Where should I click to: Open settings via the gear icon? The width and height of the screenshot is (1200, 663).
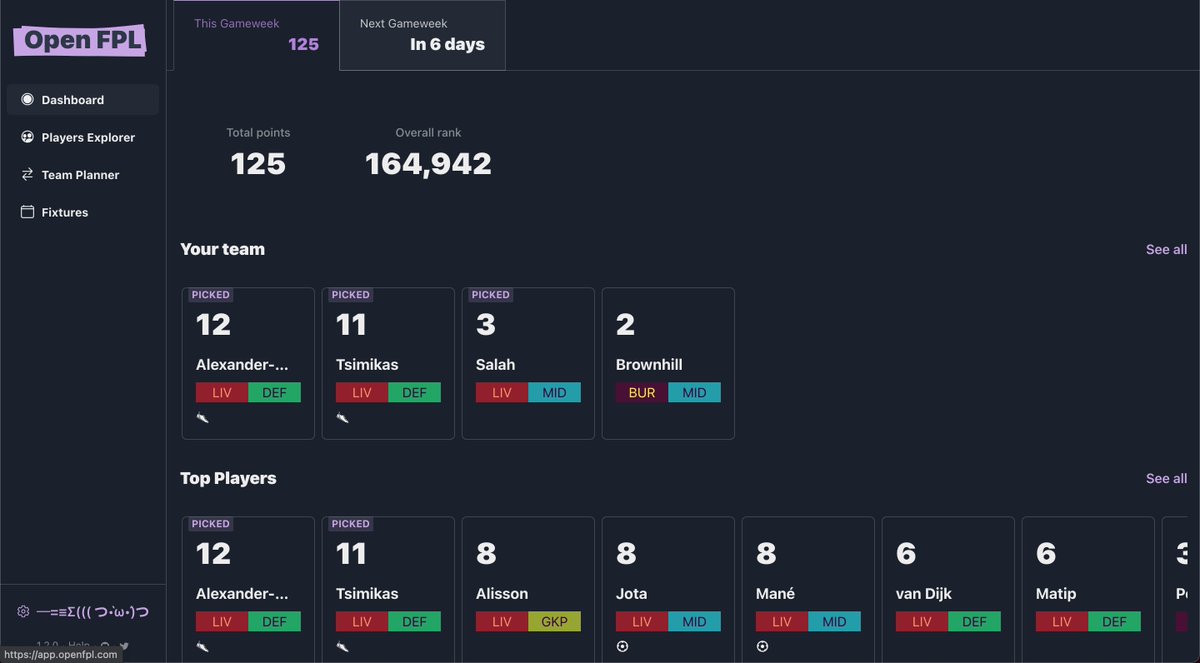coord(22,611)
